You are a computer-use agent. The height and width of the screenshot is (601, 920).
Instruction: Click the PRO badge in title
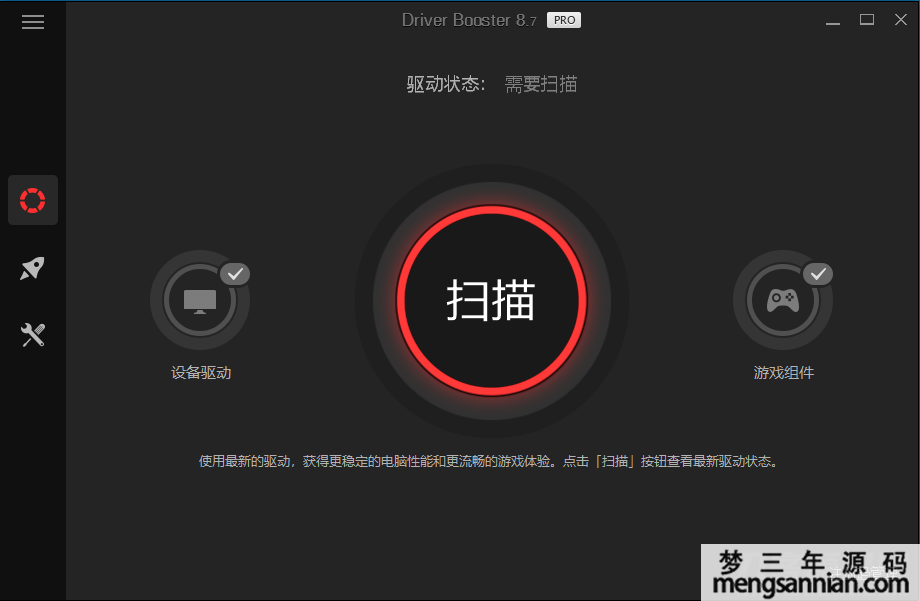(x=564, y=20)
